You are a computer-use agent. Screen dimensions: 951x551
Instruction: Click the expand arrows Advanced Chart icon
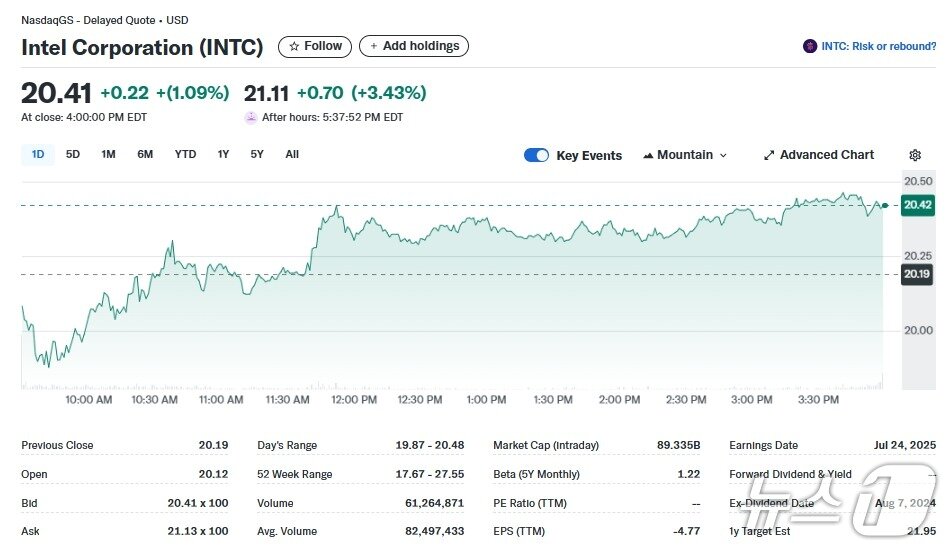click(x=769, y=155)
